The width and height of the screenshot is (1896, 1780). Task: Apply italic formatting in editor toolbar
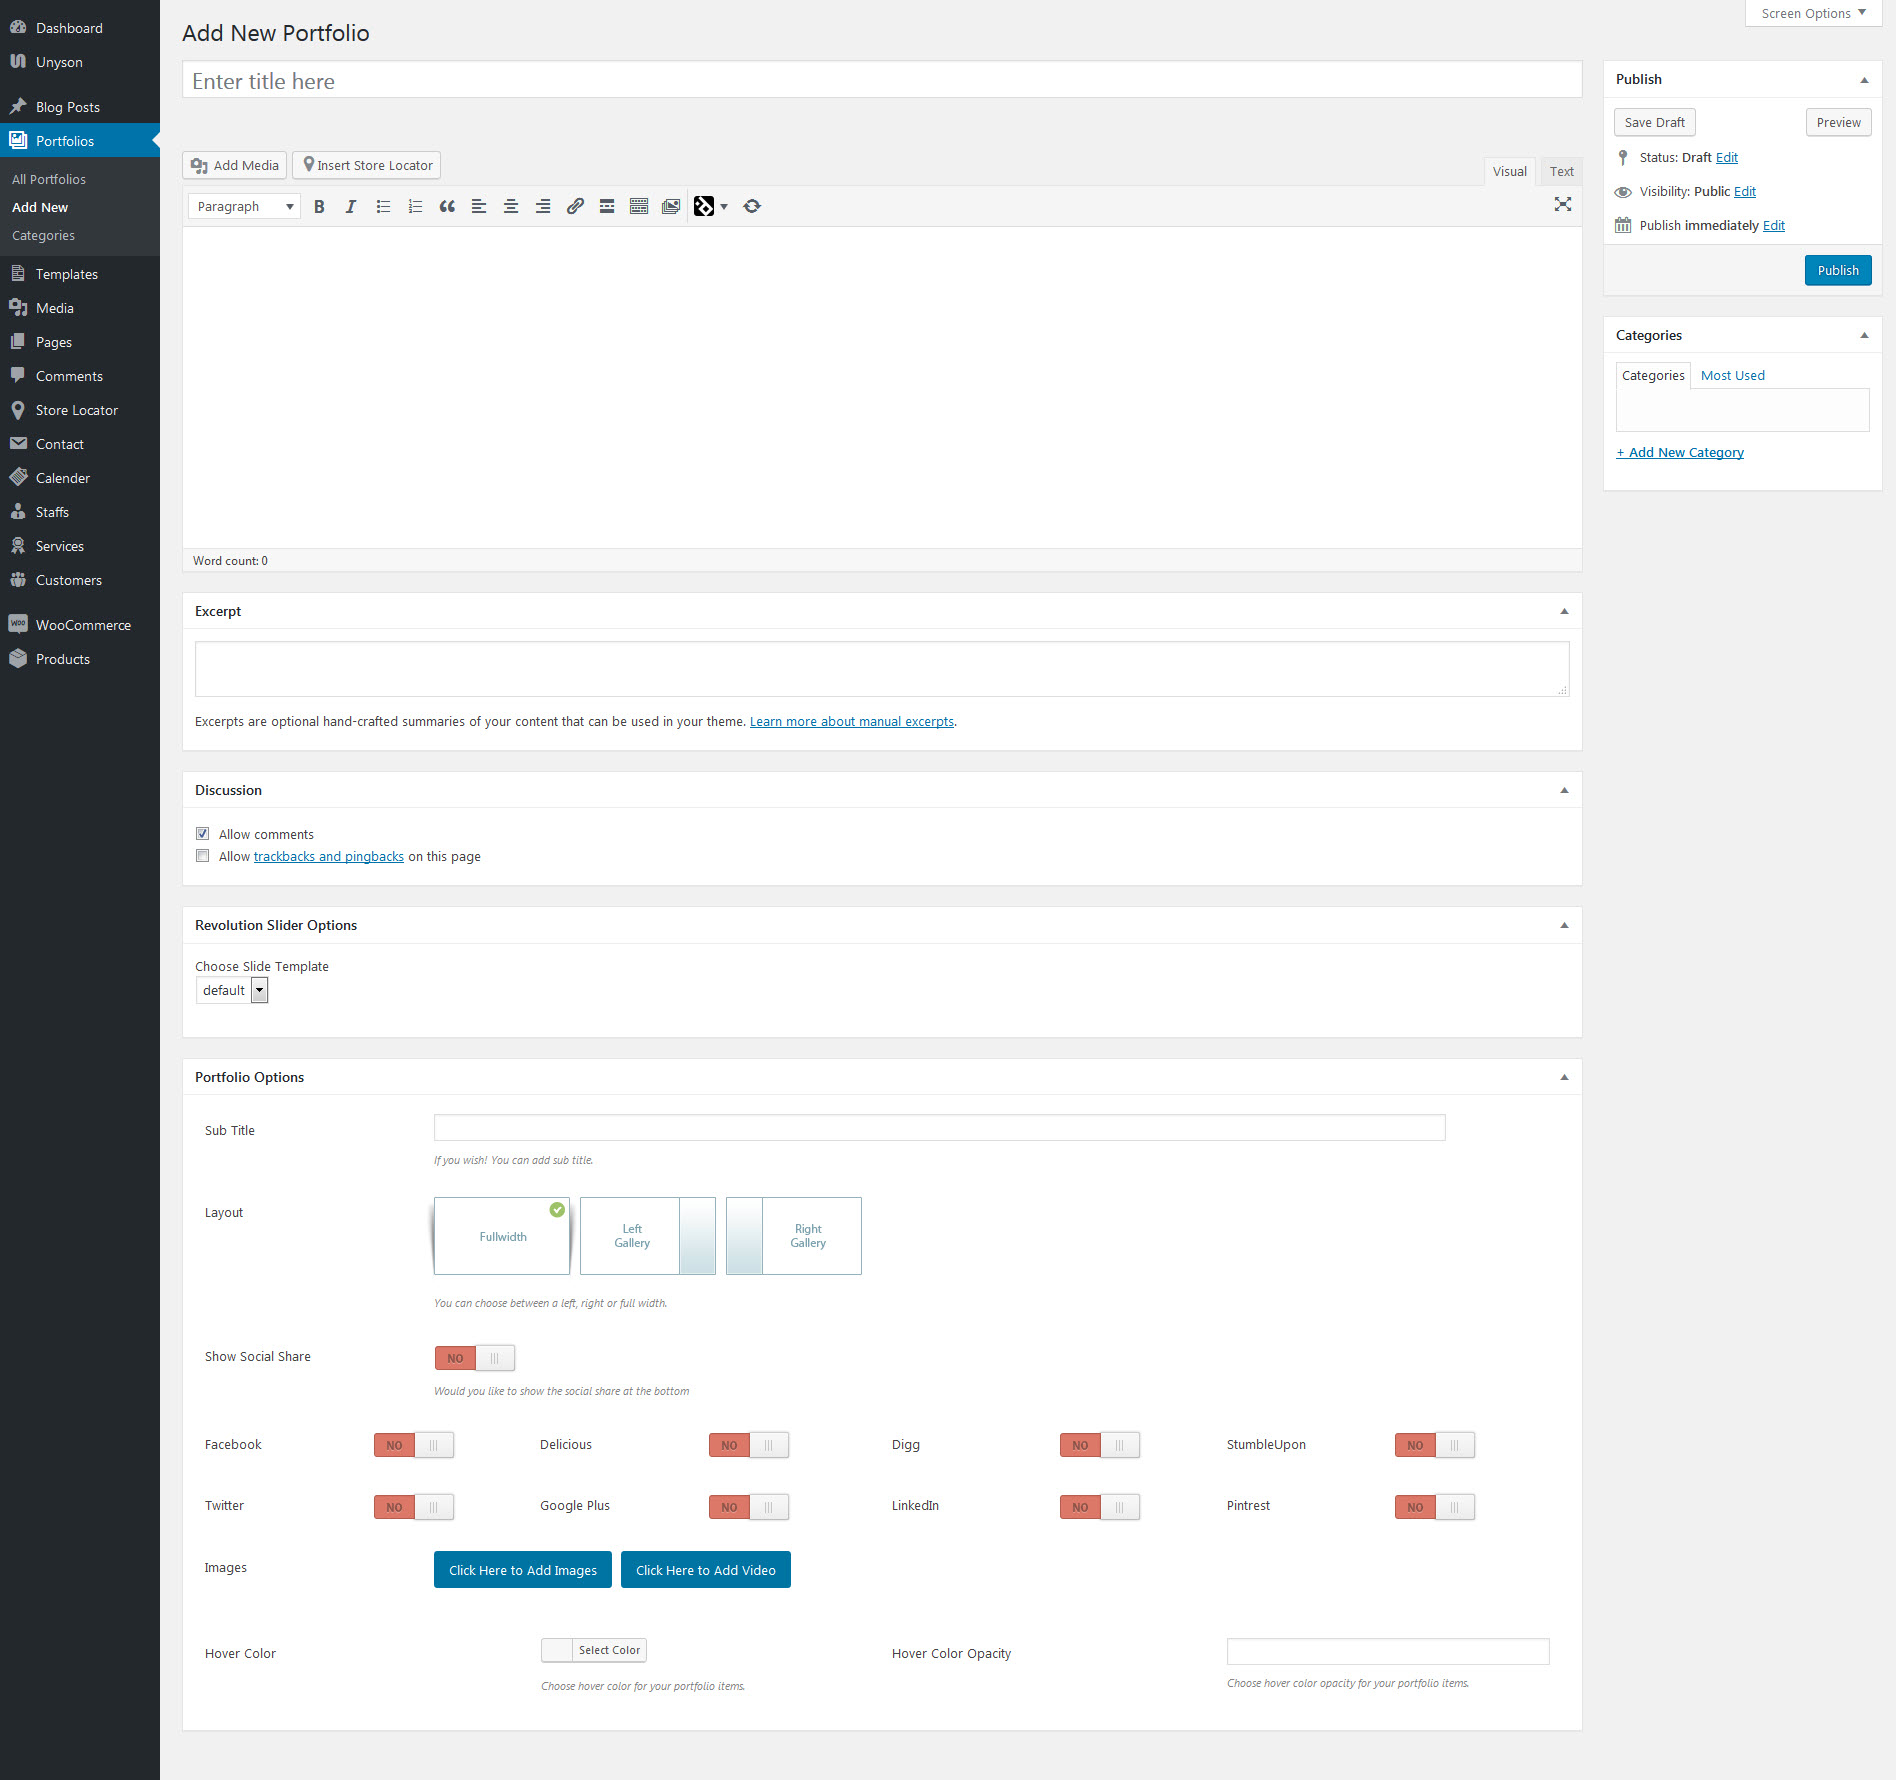point(350,206)
